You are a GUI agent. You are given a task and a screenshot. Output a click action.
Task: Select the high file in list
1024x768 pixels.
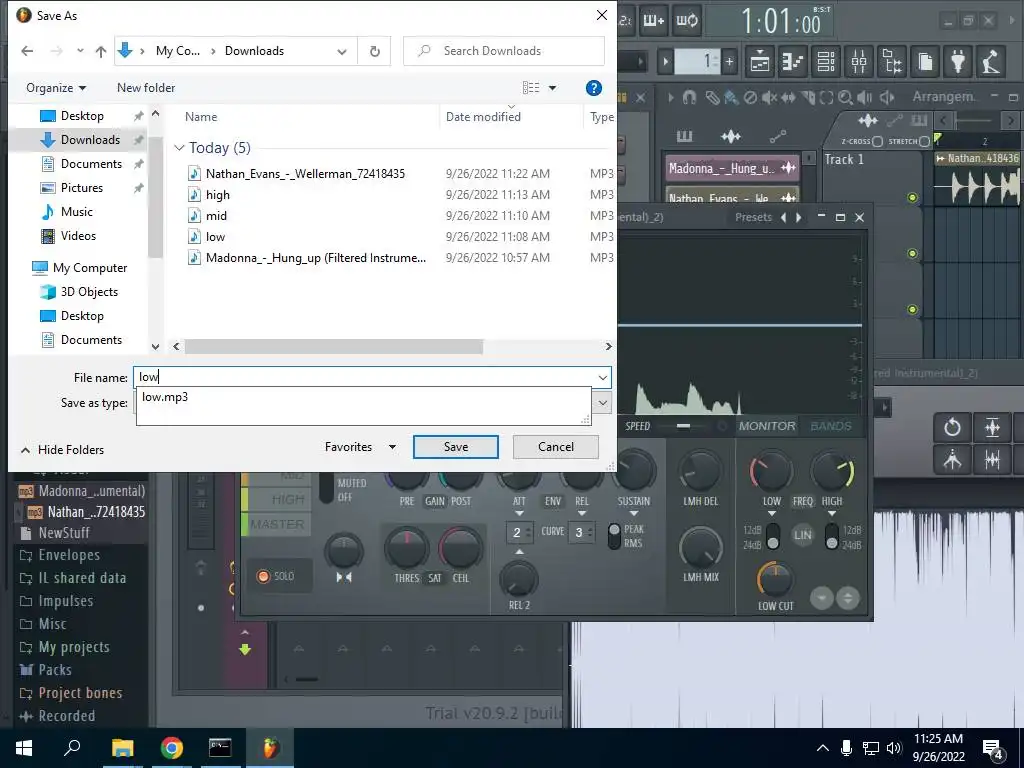click(x=217, y=195)
